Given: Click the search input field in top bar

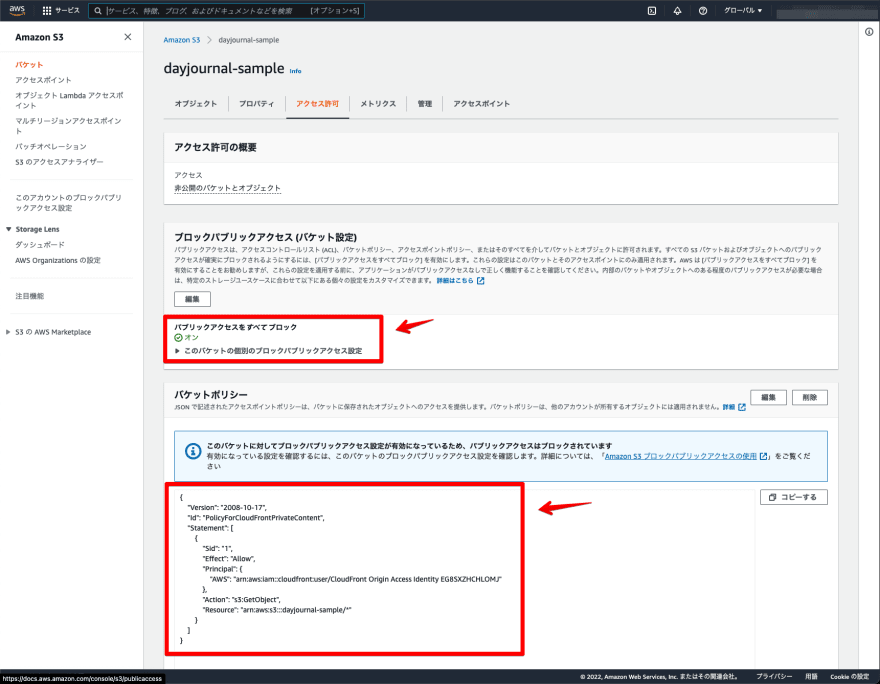Looking at the screenshot, I should pyautogui.click(x=227, y=11).
